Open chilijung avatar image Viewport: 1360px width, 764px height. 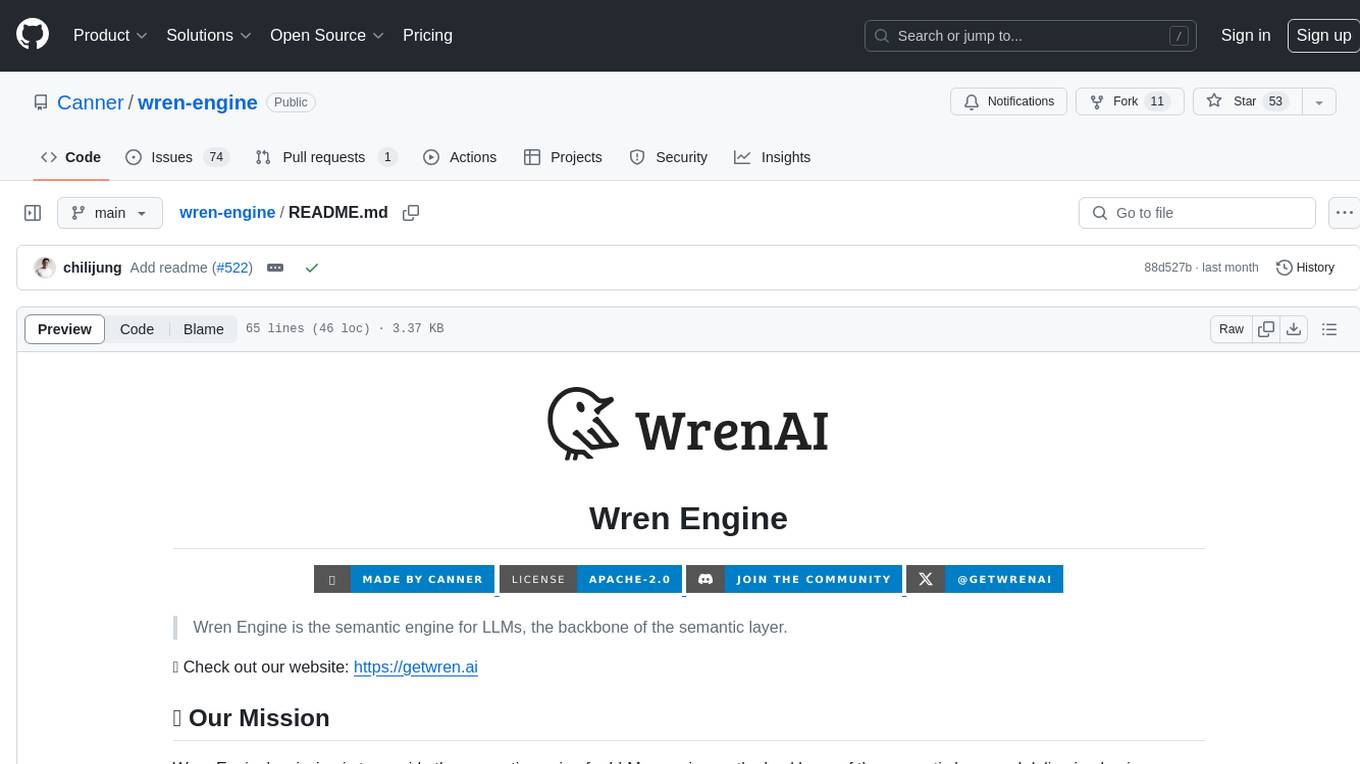(44, 267)
